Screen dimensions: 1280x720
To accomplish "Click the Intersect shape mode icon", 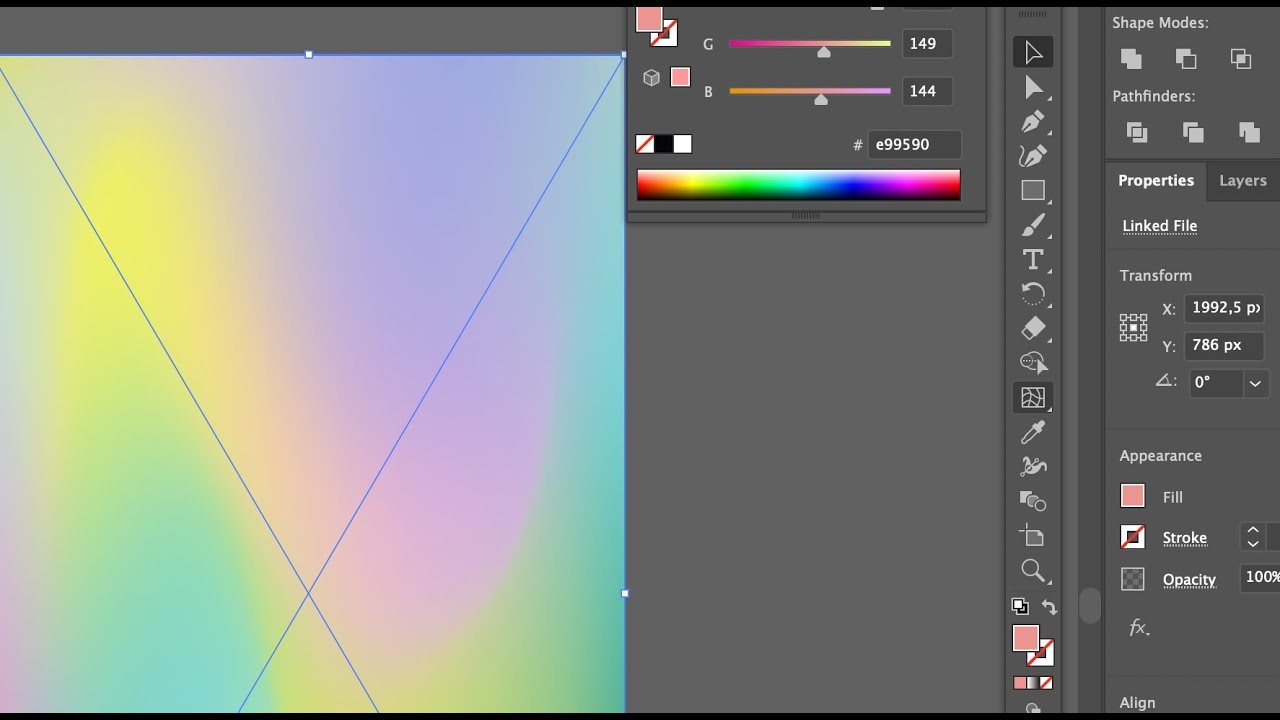I will (x=1241, y=58).
